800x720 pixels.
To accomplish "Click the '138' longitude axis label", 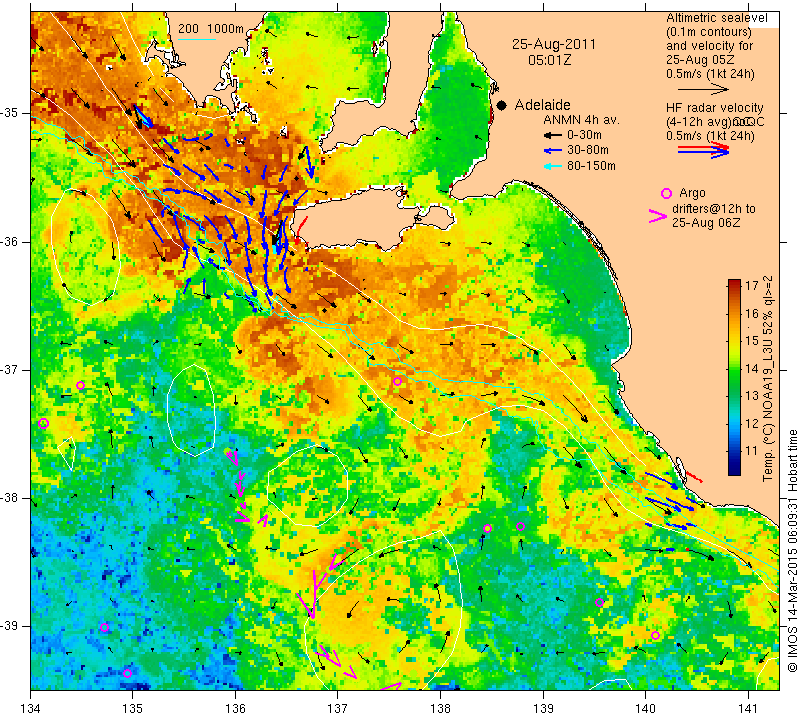I will [440, 708].
